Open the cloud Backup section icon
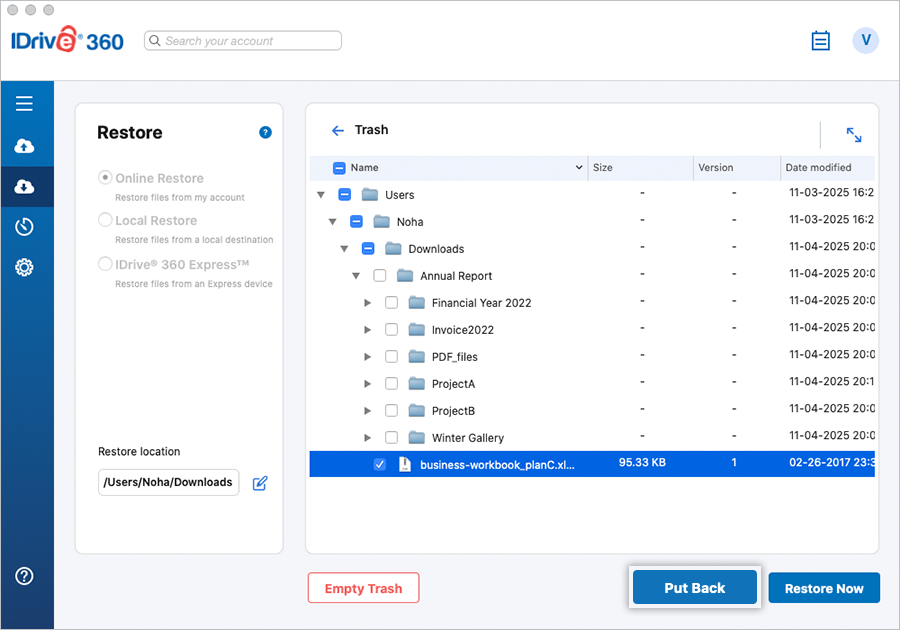Screen dimensions: 900x630 coord(24,147)
